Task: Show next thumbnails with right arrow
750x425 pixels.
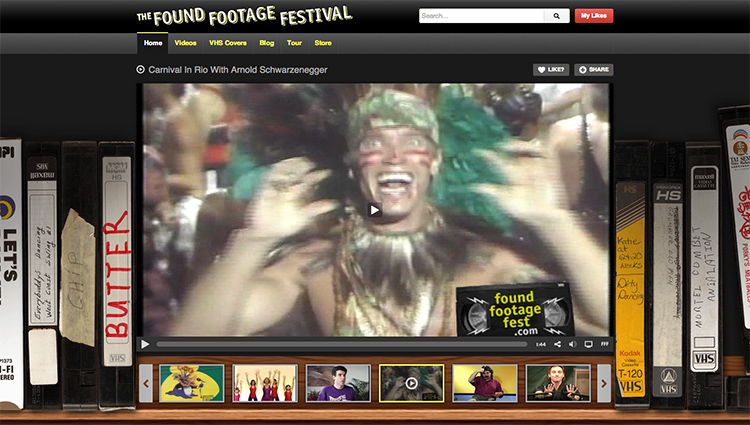Action: point(604,383)
